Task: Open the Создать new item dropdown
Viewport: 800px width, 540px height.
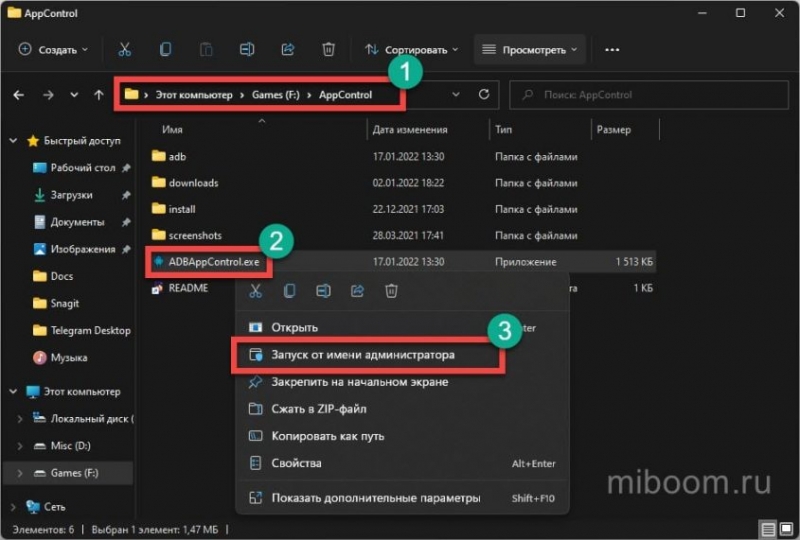Action: pyautogui.click(x=53, y=50)
